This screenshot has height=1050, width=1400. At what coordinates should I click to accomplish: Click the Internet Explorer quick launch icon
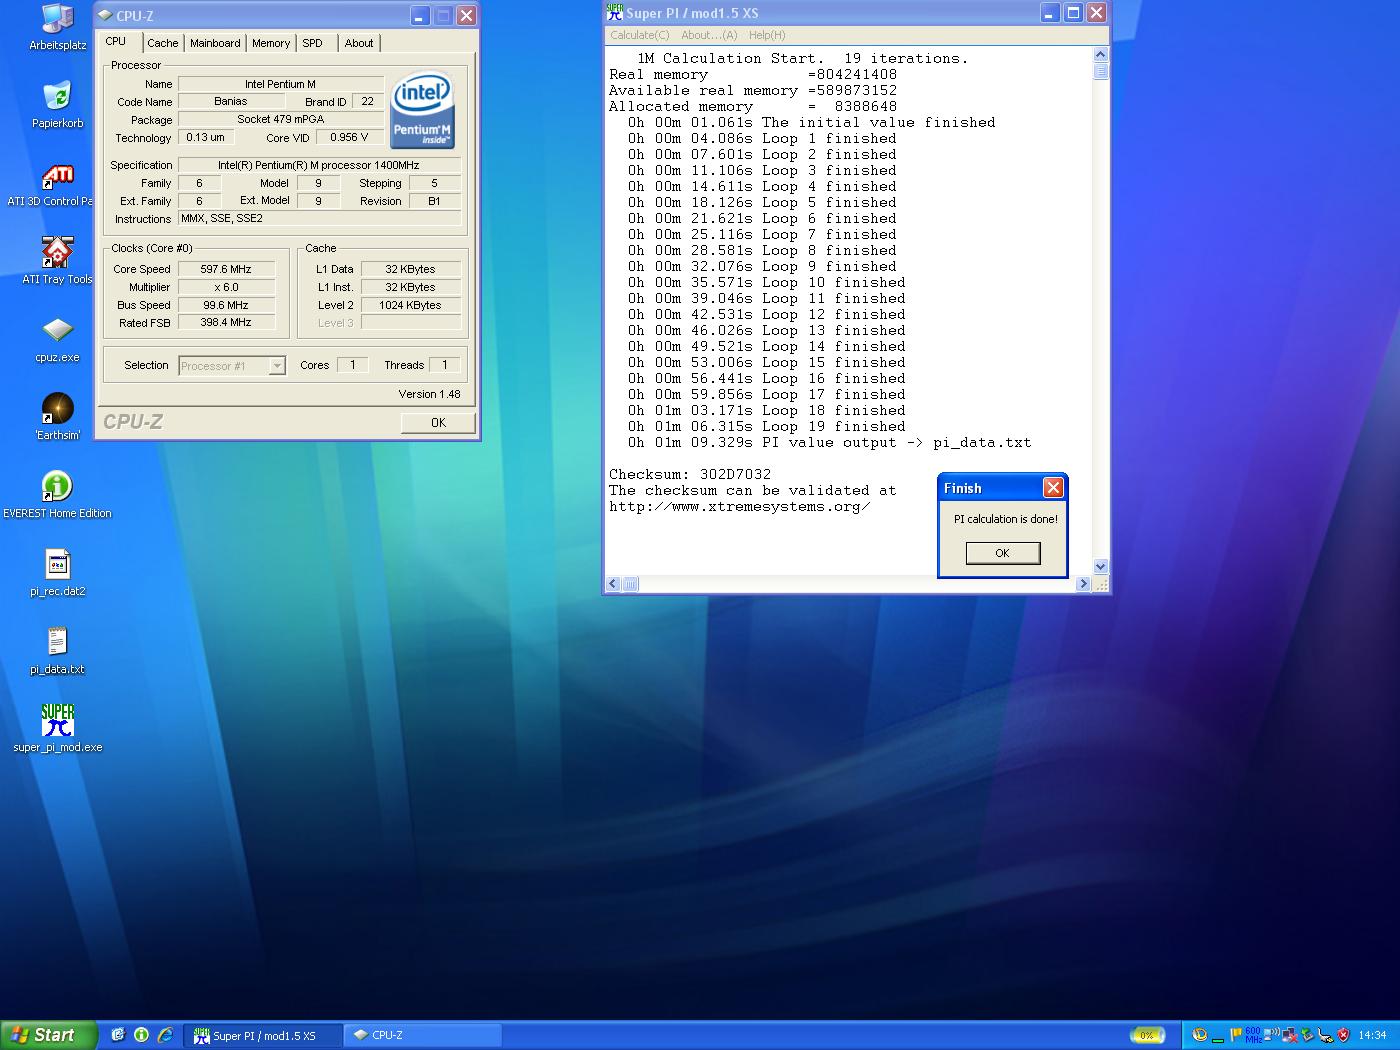coord(165,1035)
